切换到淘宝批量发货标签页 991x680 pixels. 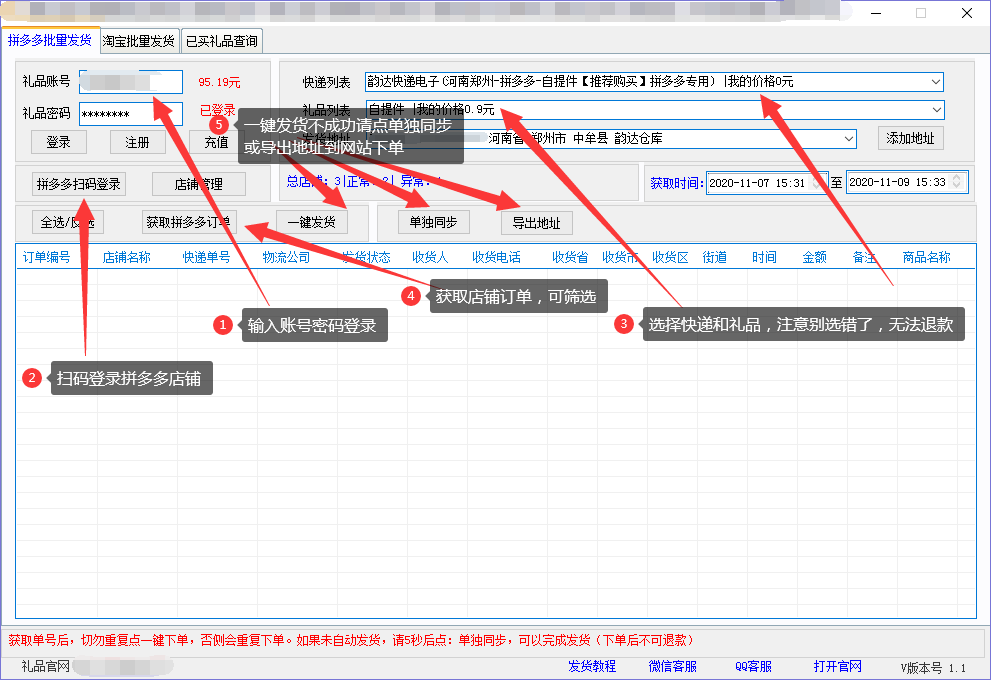(140, 41)
